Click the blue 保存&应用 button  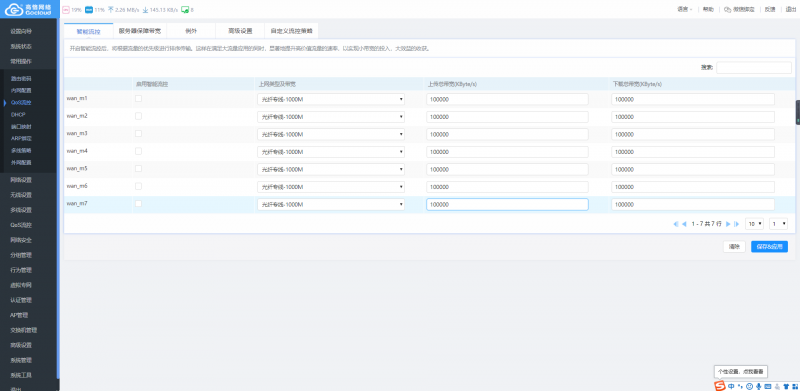pyautogui.click(x=769, y=247)
